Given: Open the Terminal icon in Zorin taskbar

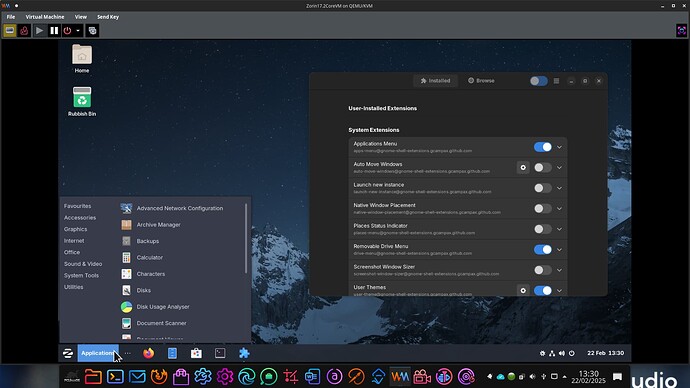Looking at the screenshot, I should pos(220,353).
